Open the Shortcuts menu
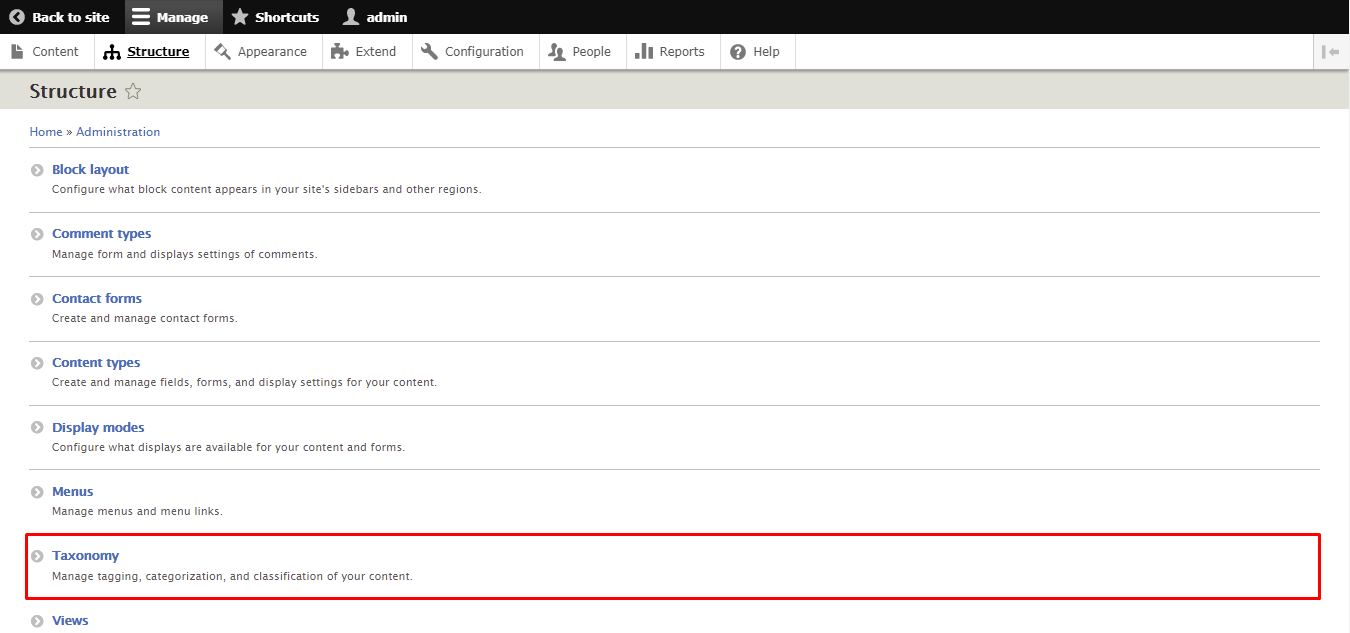Viewport: 1350px width, 633px height. [275, 16]
